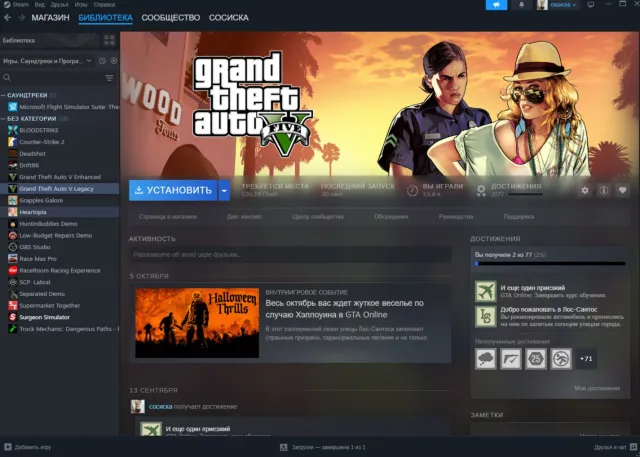Click the downloads icon in bottom bar
This screenshot has width=640, height=457.
tap(284, 447)
